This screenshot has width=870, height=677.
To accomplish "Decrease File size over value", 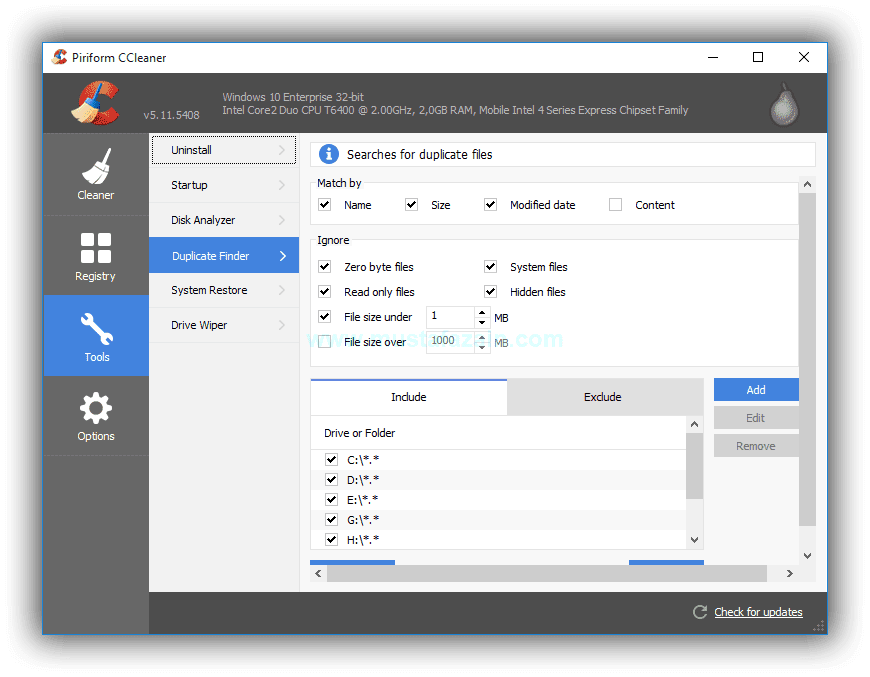I will [x=482, y=347].
